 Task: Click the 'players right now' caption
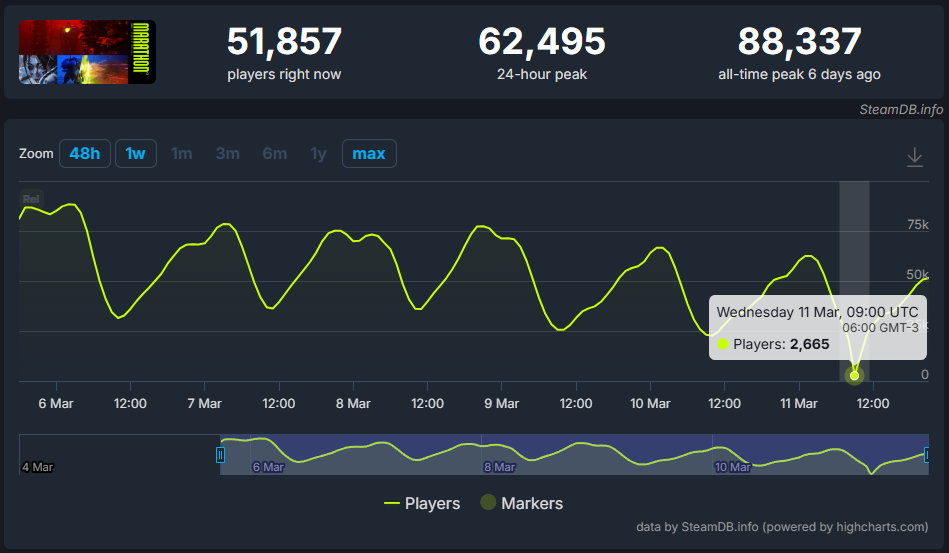point(284,74)
